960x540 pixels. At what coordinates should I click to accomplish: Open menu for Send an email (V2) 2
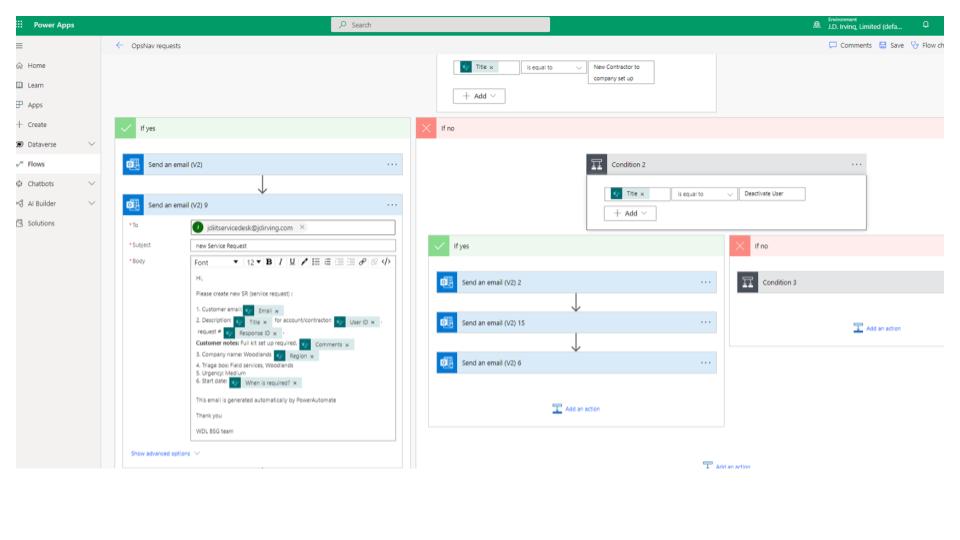click(x=705, y=282)
